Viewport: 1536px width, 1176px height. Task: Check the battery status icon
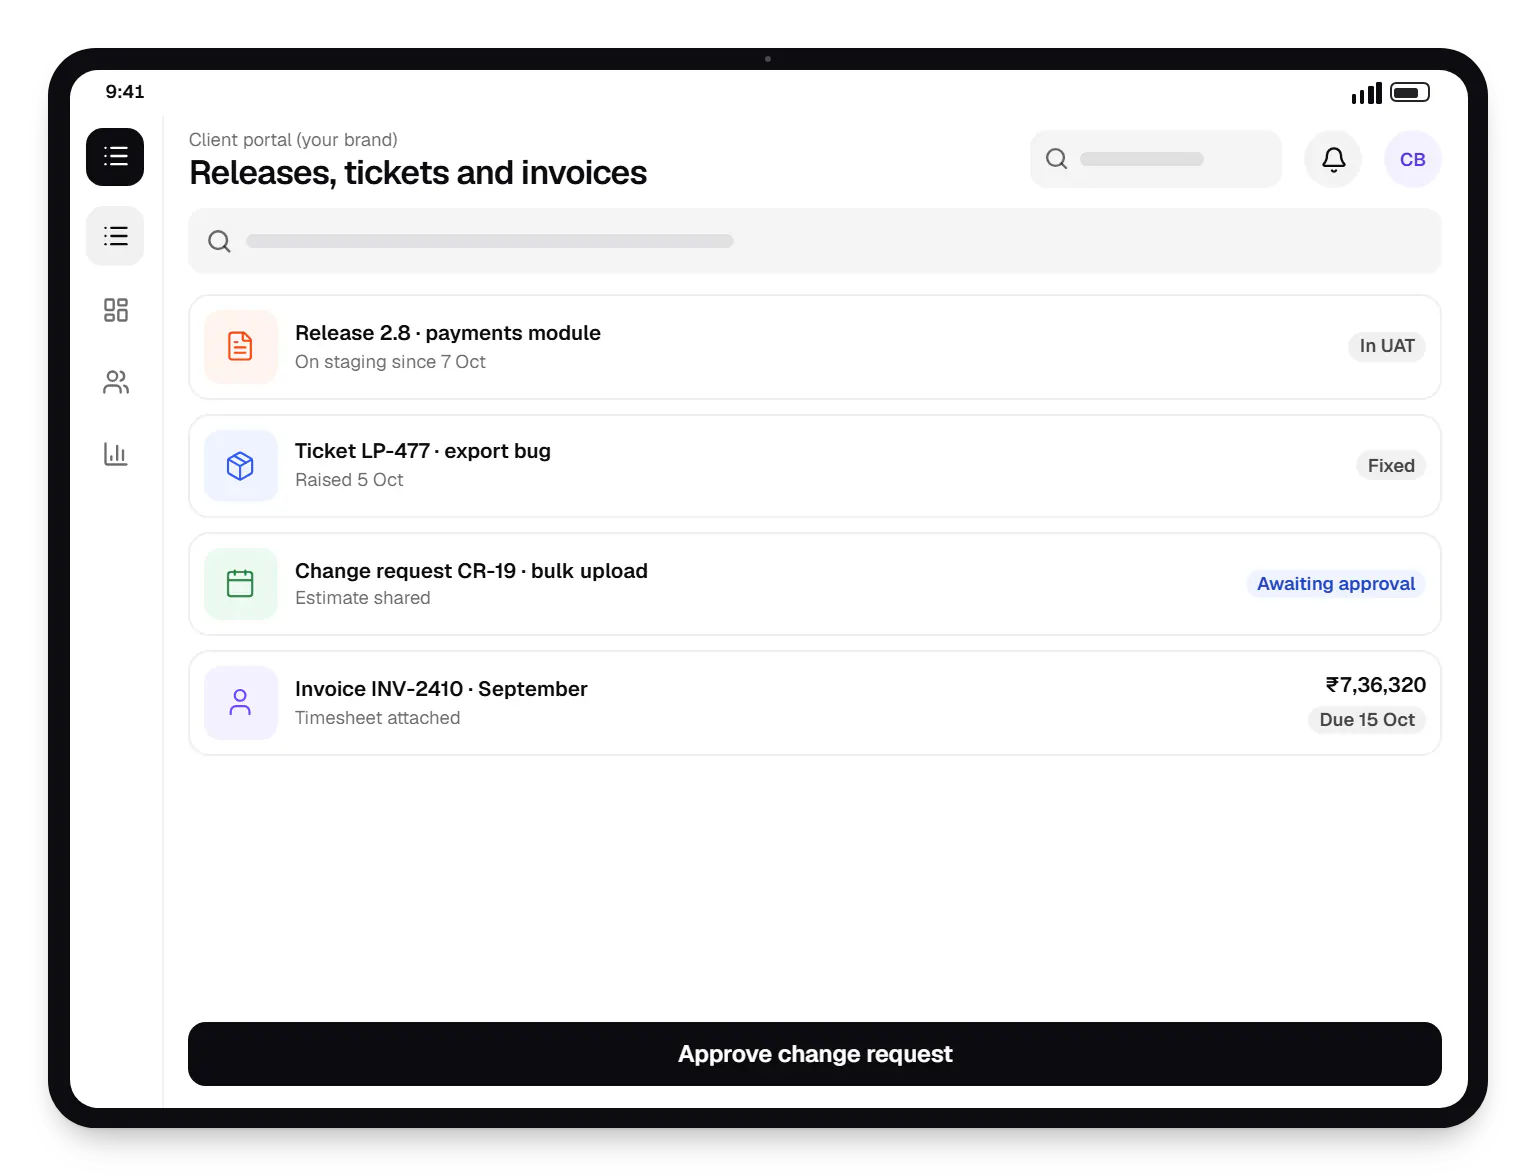coord(1410,93)
